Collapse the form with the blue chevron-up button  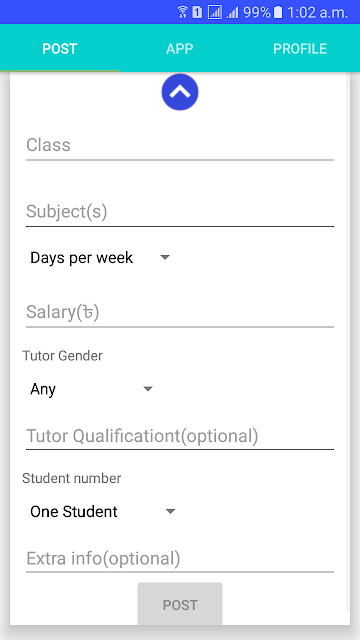click(180, 92)
